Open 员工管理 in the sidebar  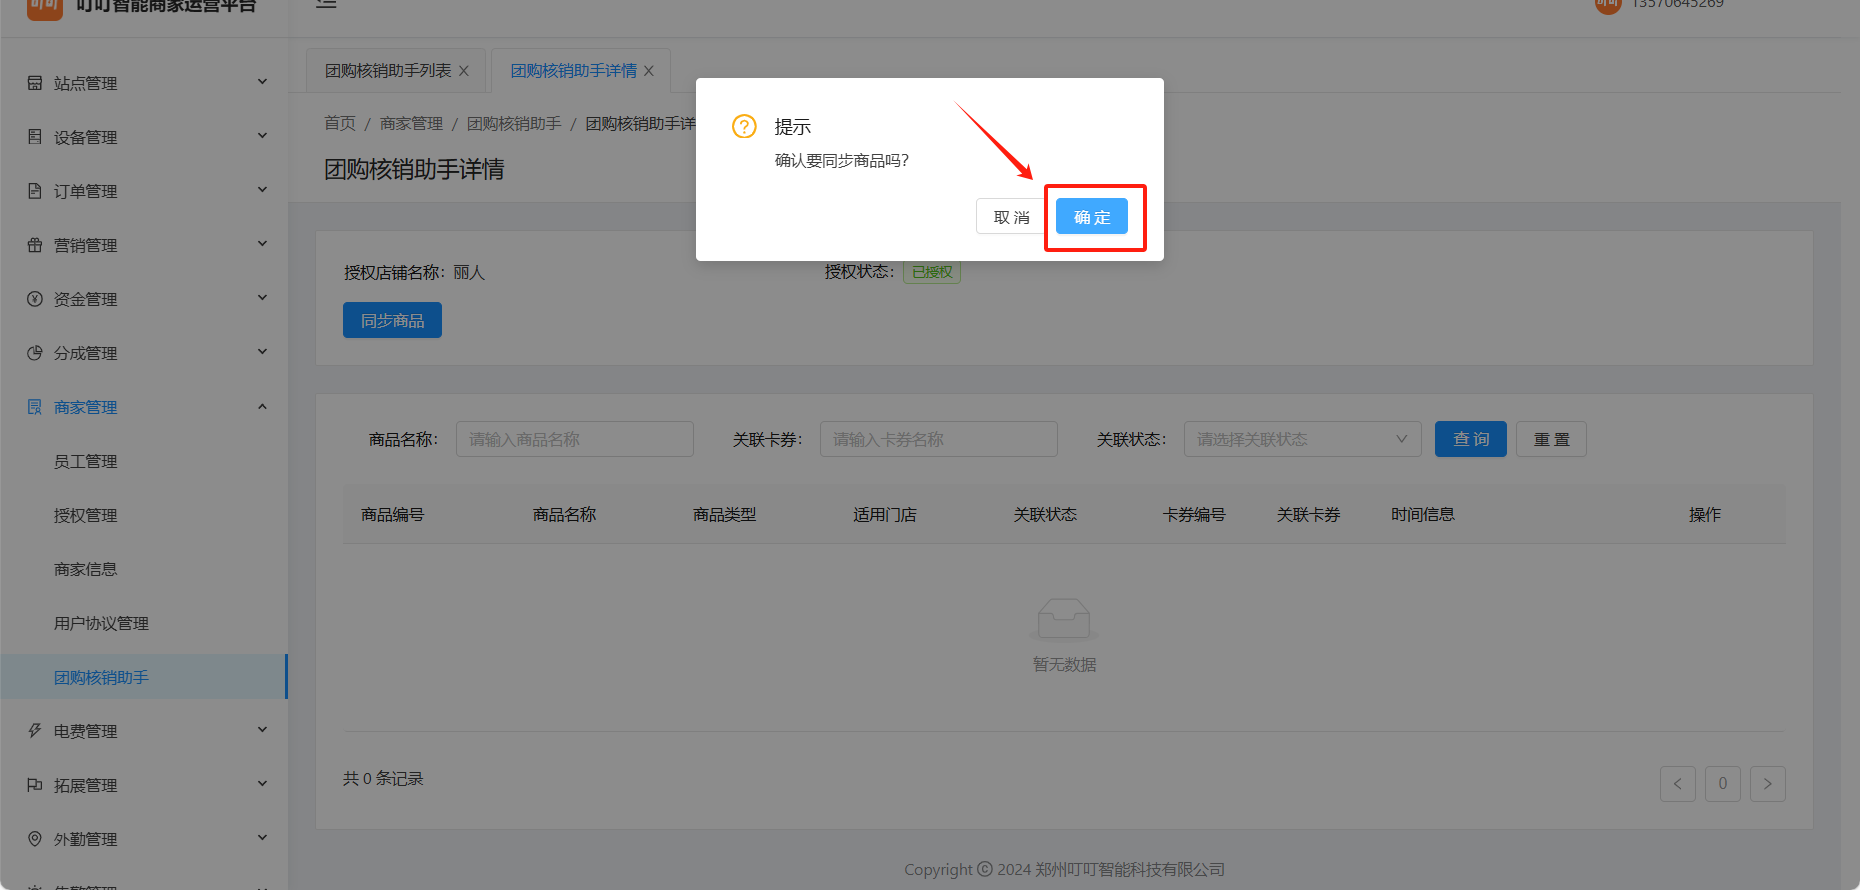click(86, 461)
